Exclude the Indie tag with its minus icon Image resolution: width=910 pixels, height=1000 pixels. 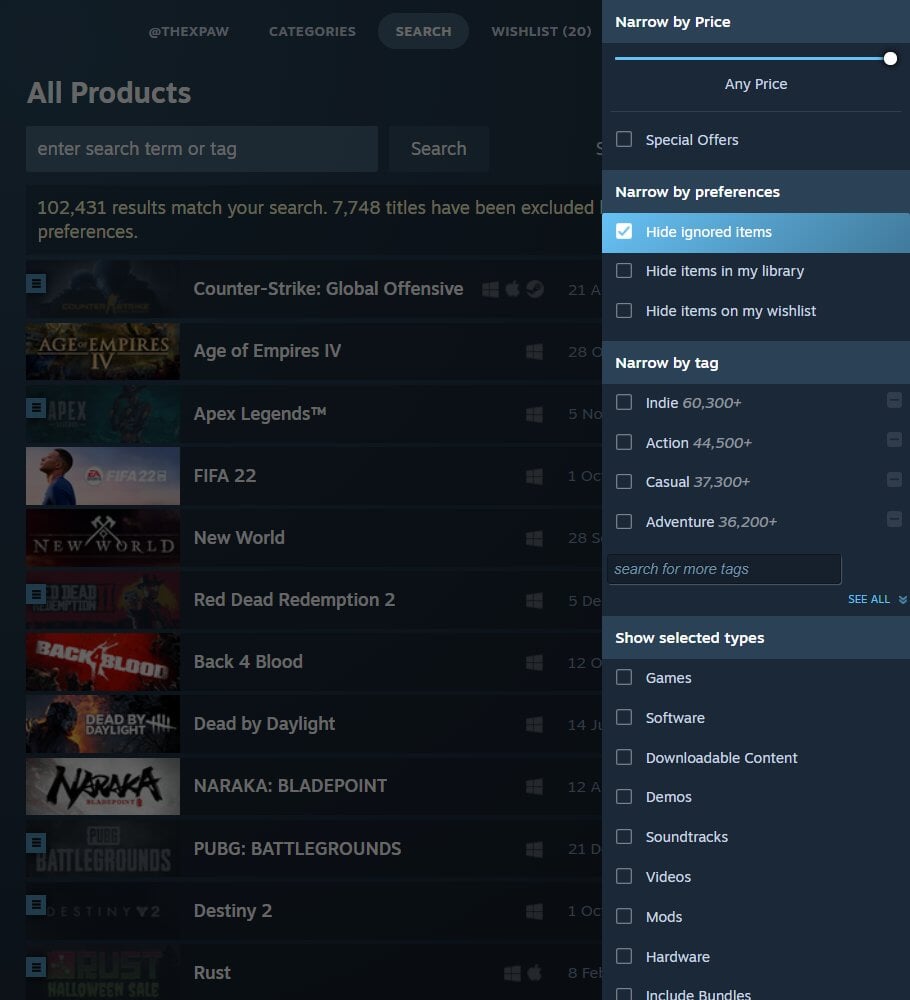894,400
